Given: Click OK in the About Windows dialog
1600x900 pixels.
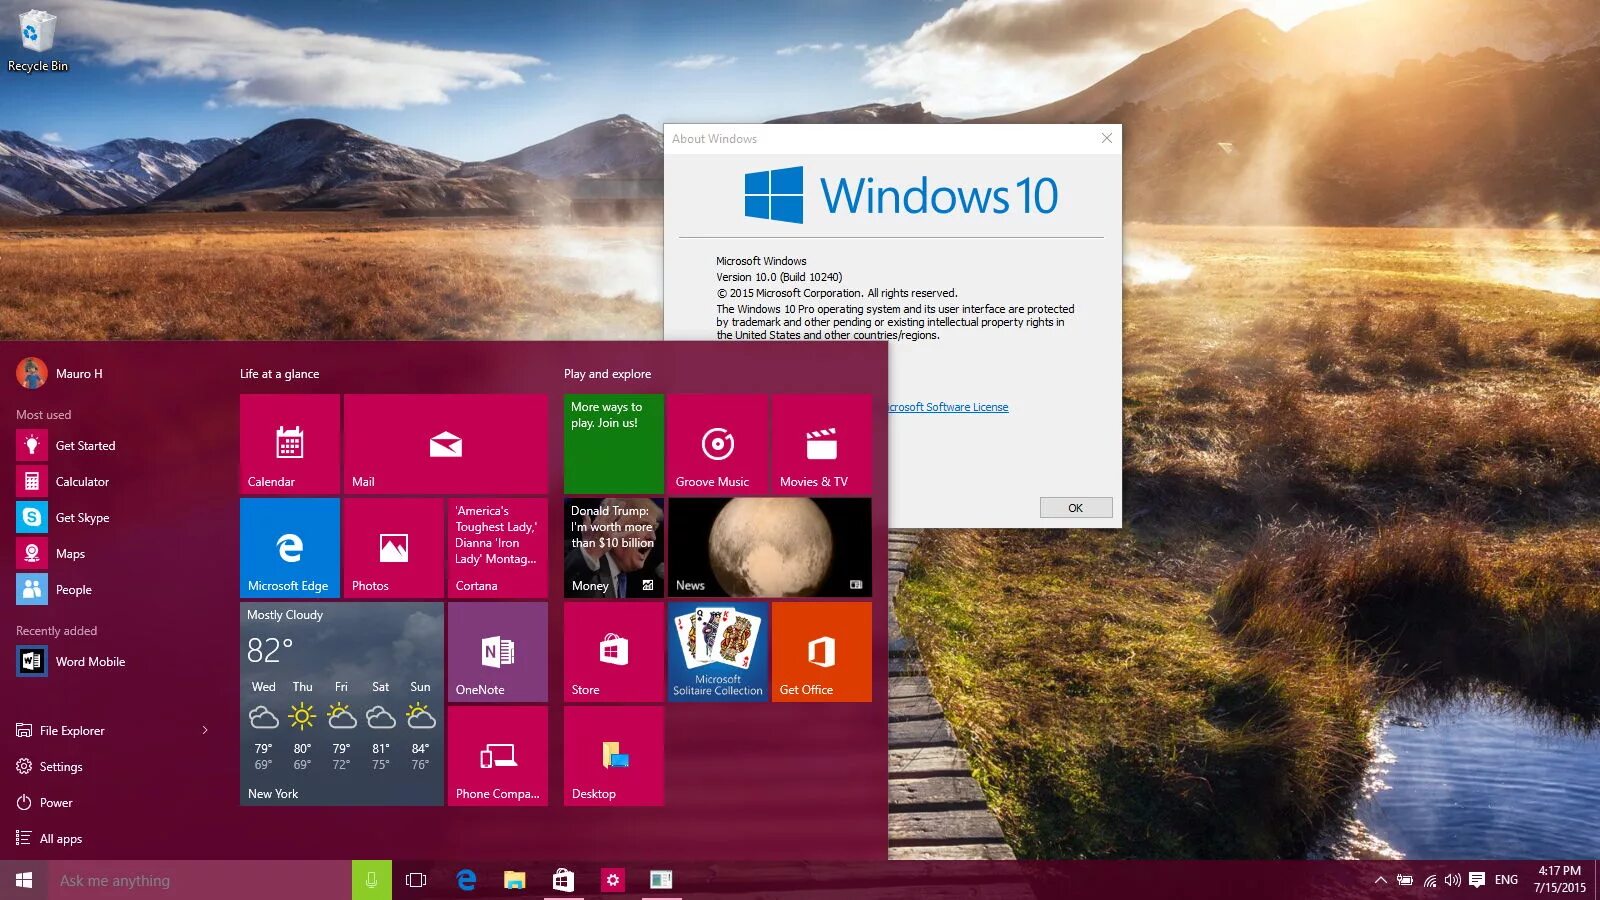Looking at the screenshot, I should tap(1075, 507).
